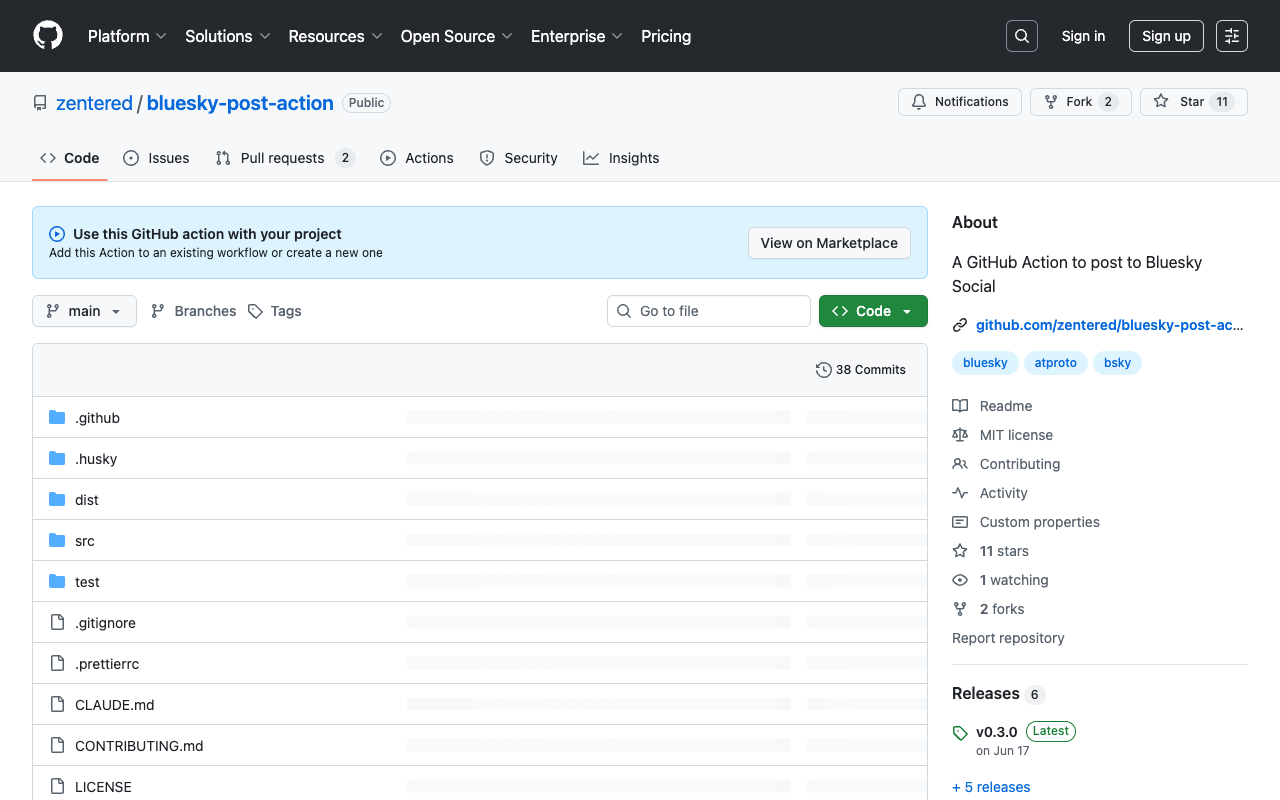The height and width of the screenshot is (800, 1280).
Task: Click the commits history clock icon
Action: pyautogui.click(x=823, y=370)
